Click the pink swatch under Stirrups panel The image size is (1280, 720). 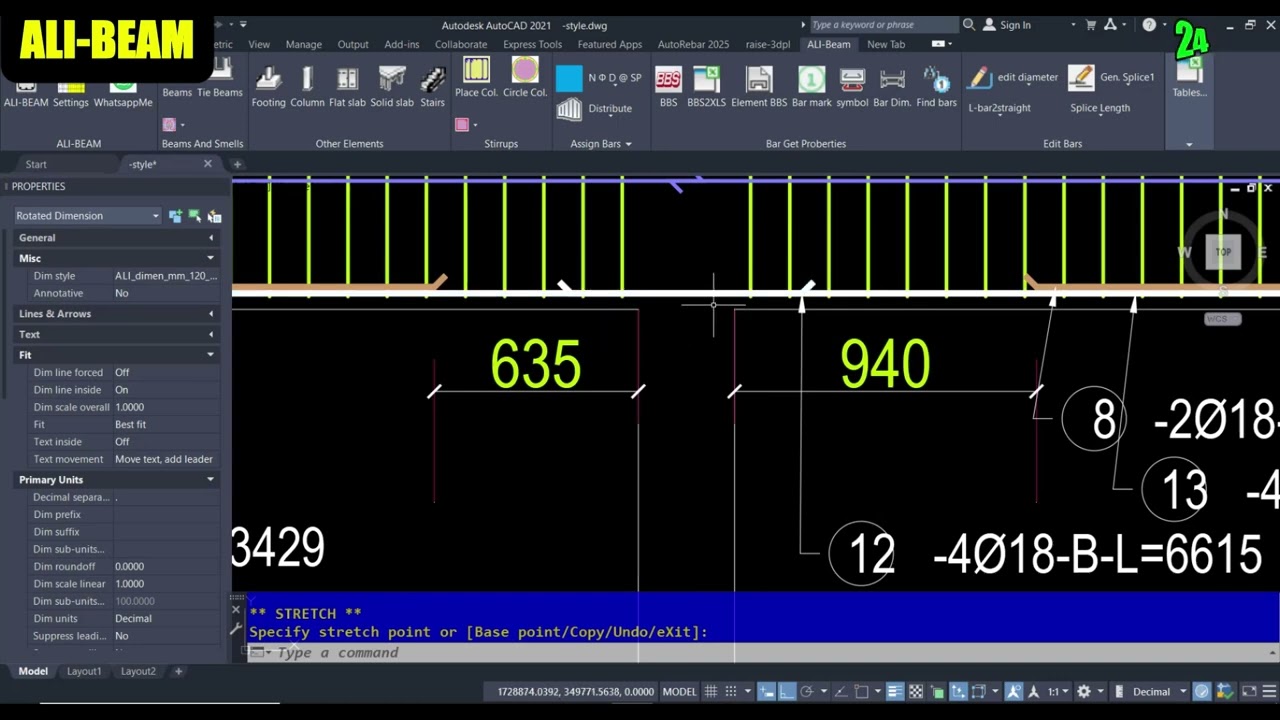tap(462, 124)
